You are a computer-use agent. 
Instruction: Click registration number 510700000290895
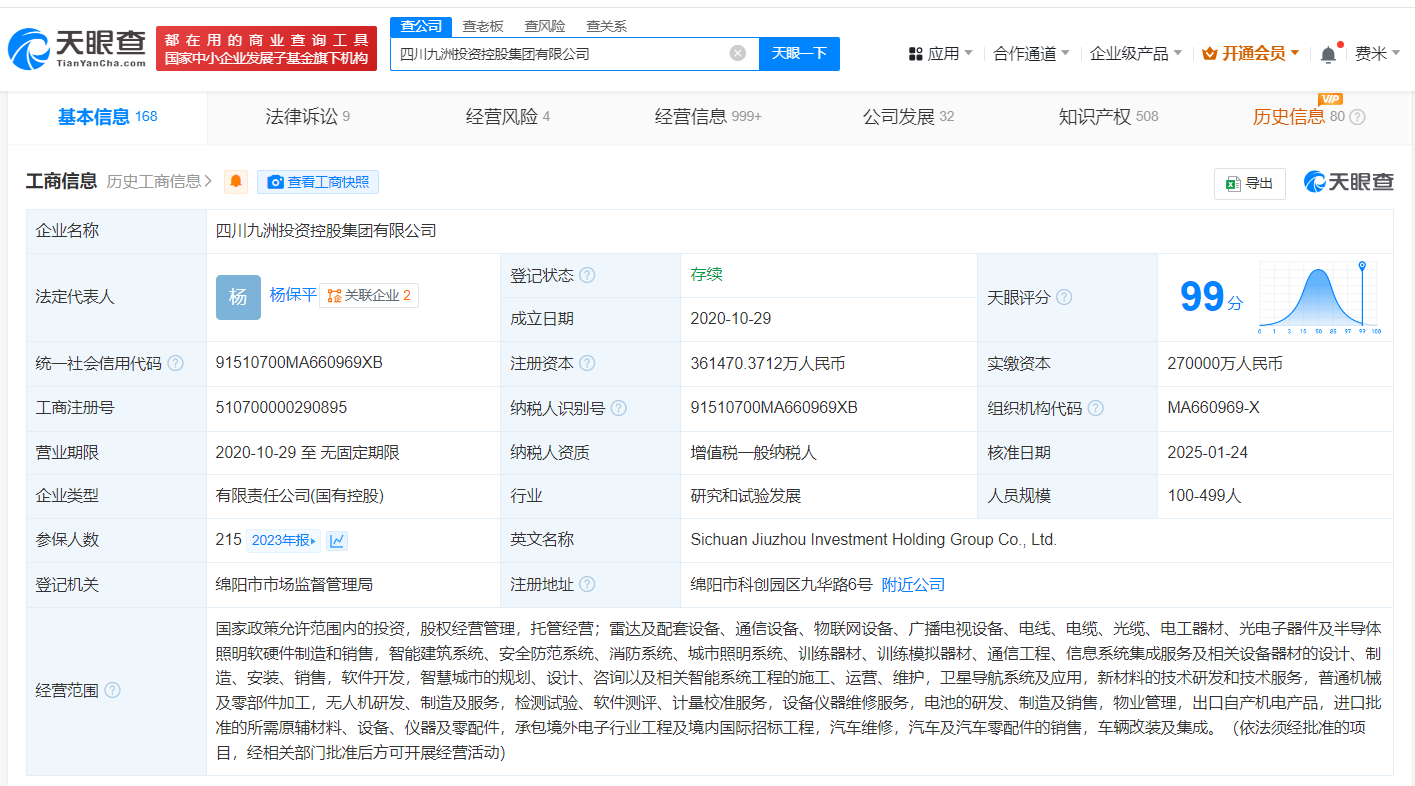point(281,407)
